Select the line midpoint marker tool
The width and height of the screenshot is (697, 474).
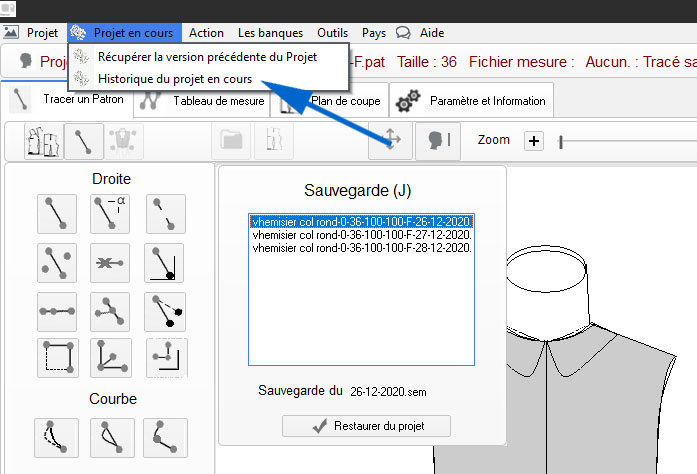[x=109, y=262]
